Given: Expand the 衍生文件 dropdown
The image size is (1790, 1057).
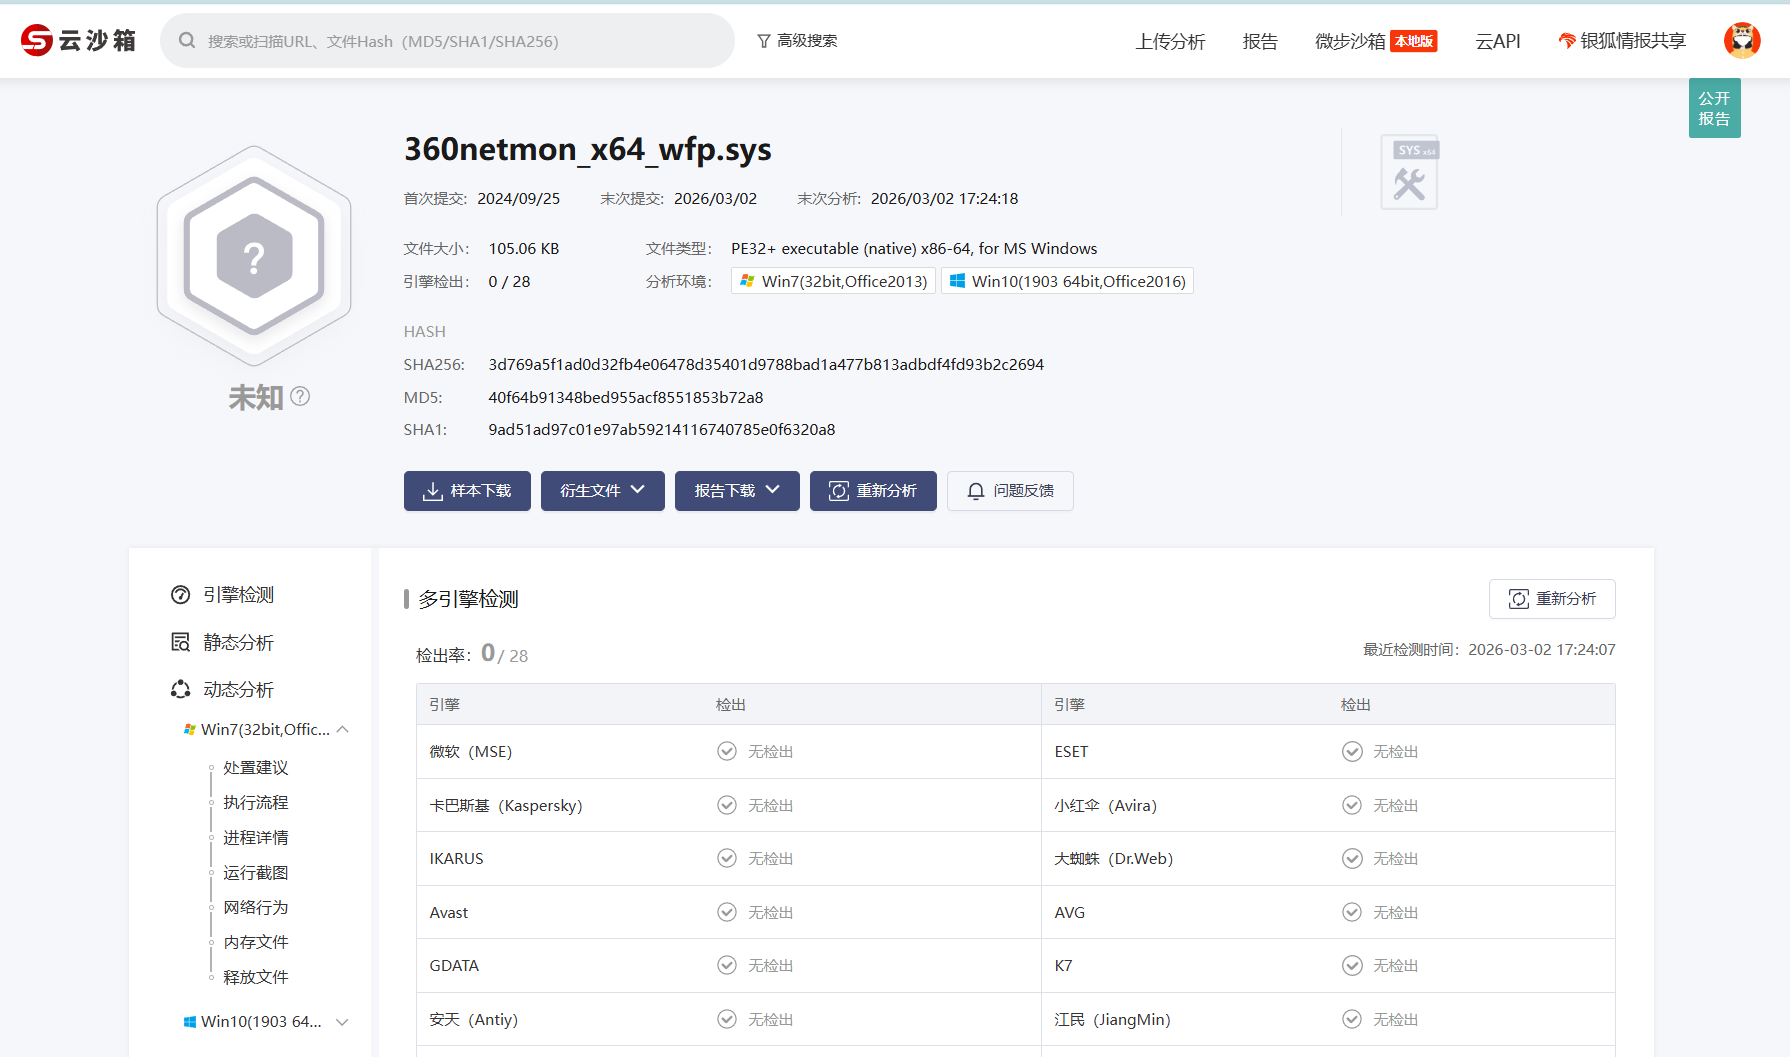Looking at the screenshot, I should coord(603,491).
